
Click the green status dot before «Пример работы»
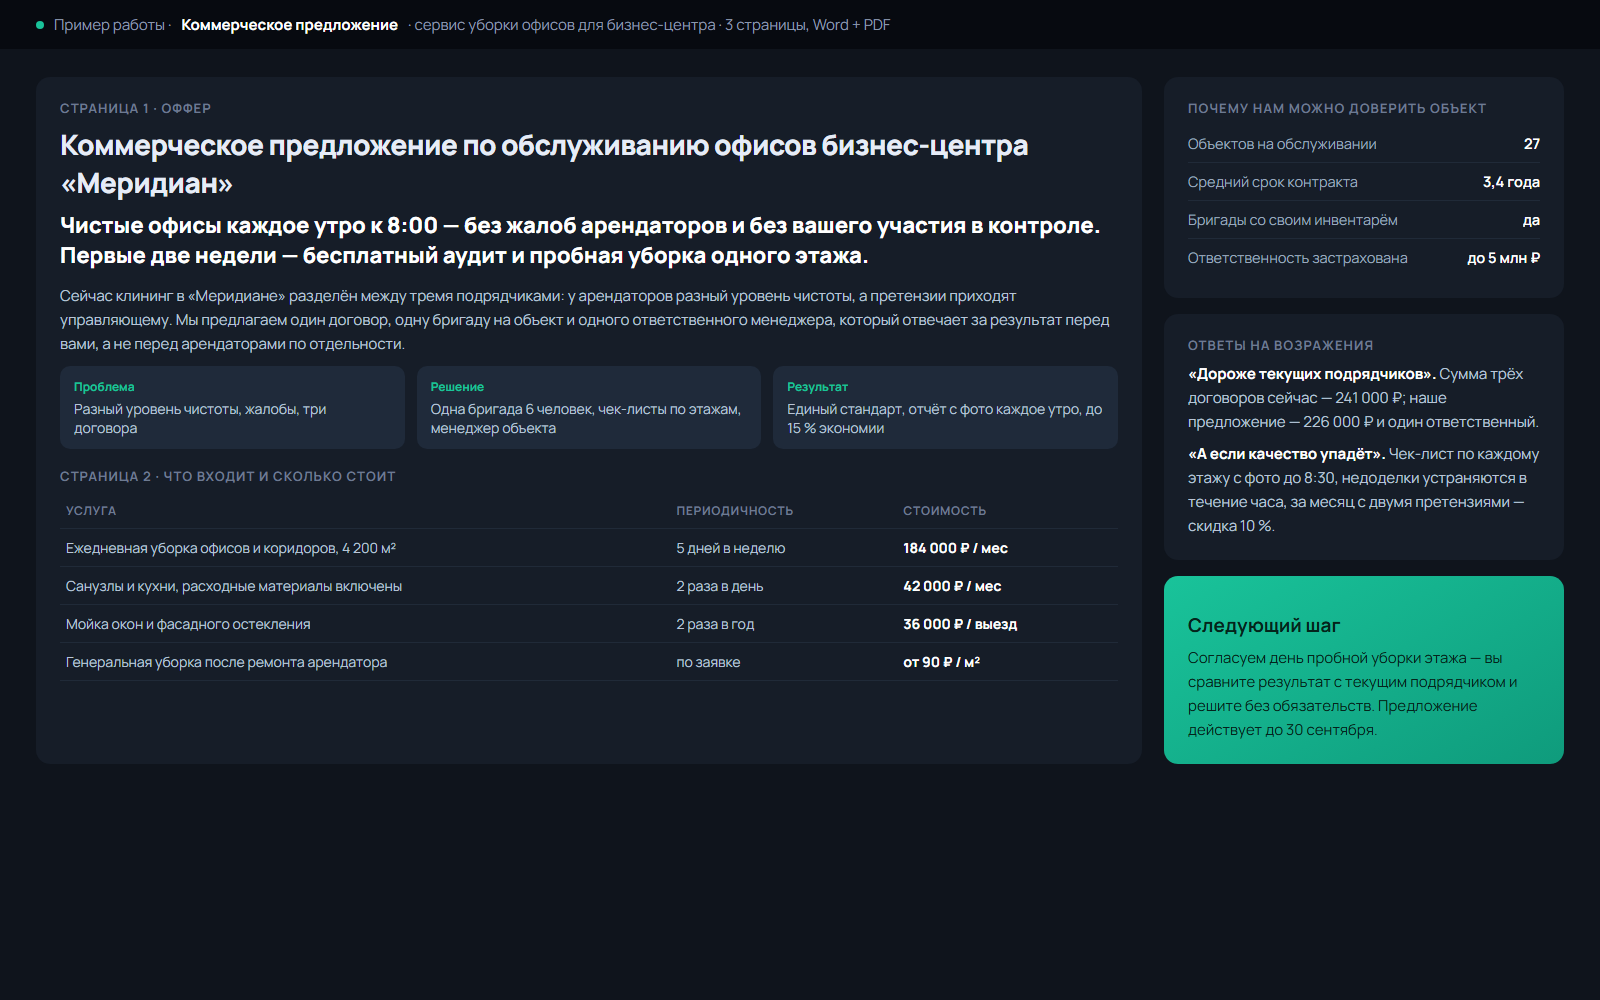point(40,25)
